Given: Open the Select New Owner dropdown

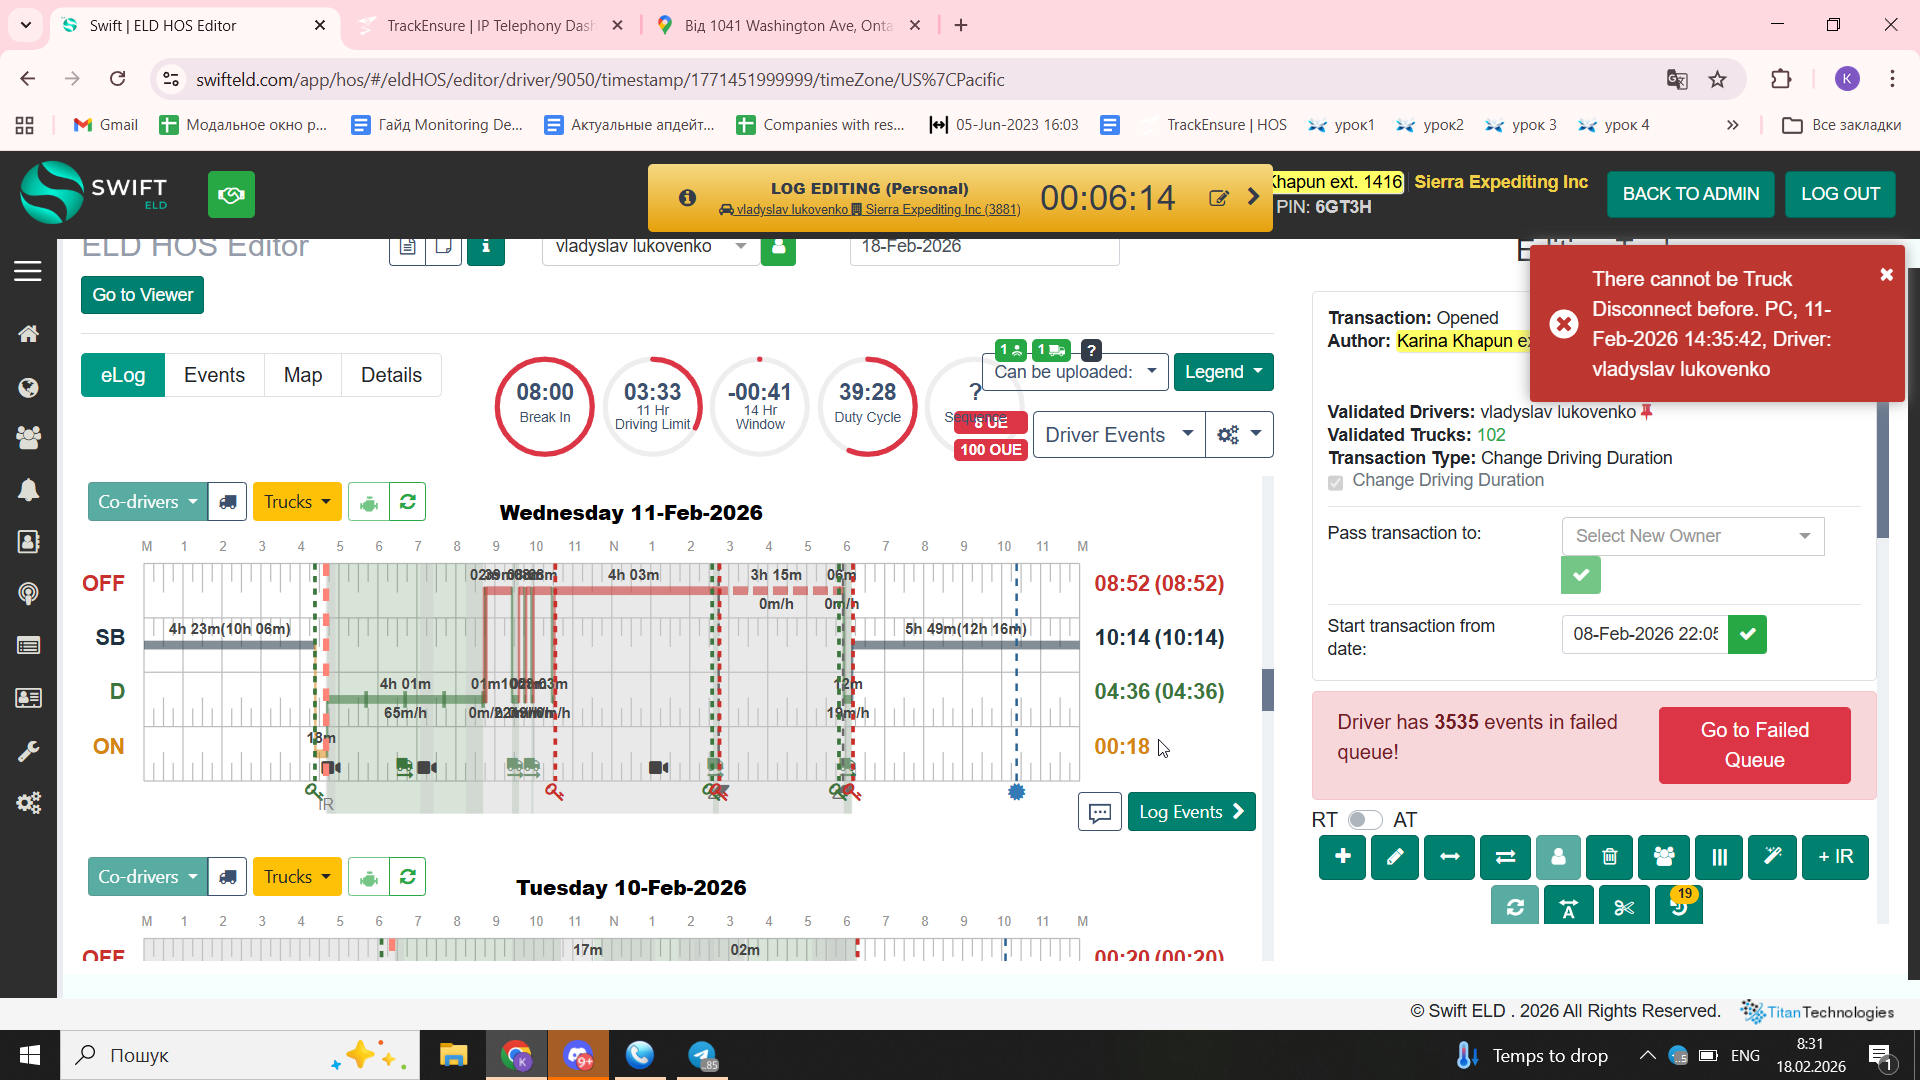Looking at the screenshot, I should (x=1692, y=536).
